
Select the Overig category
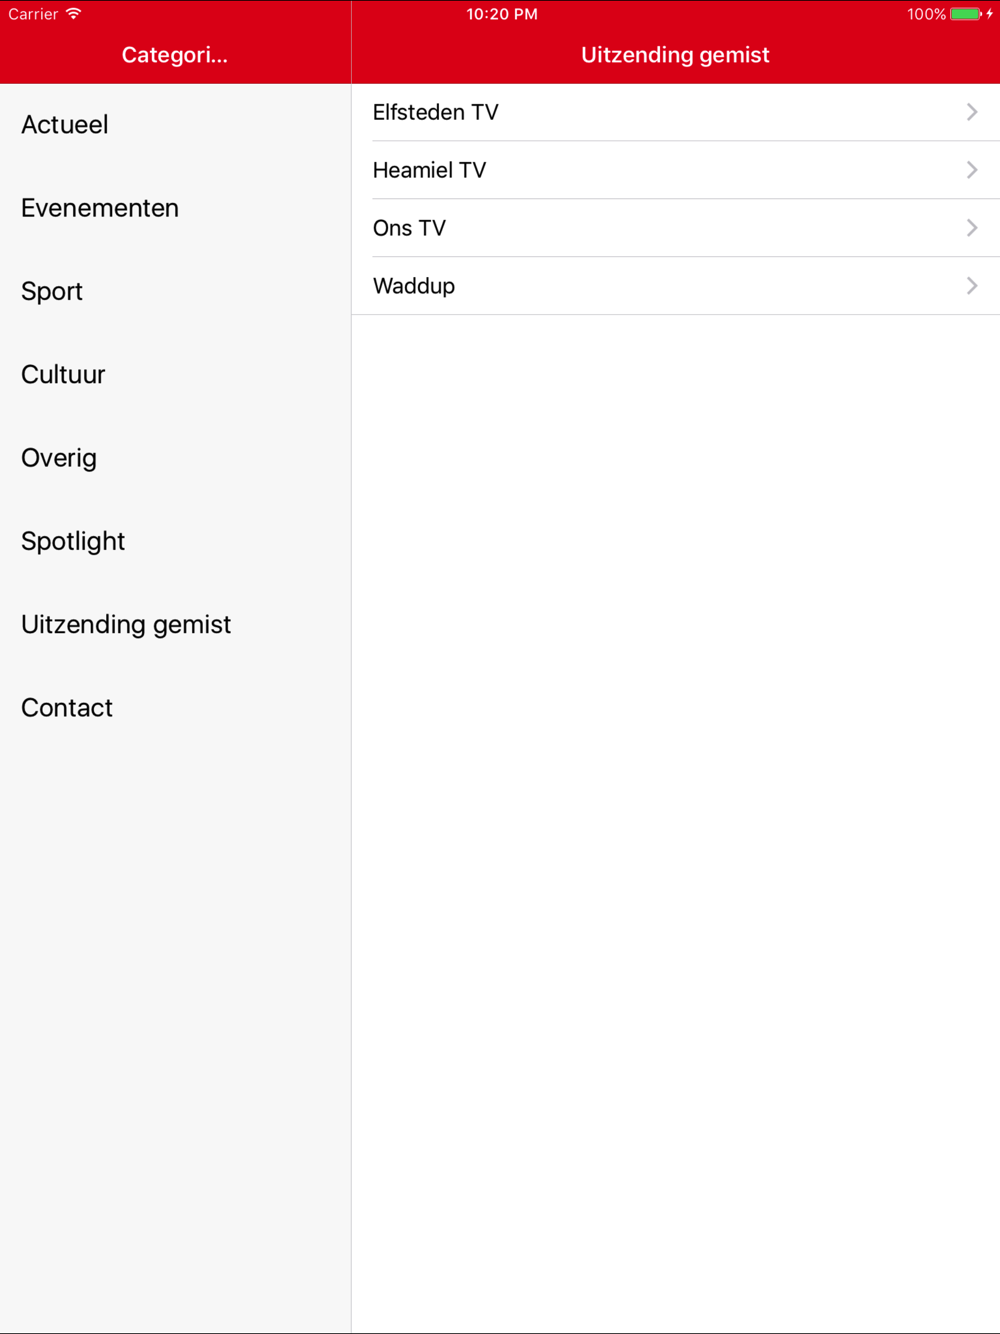point(175,458)
